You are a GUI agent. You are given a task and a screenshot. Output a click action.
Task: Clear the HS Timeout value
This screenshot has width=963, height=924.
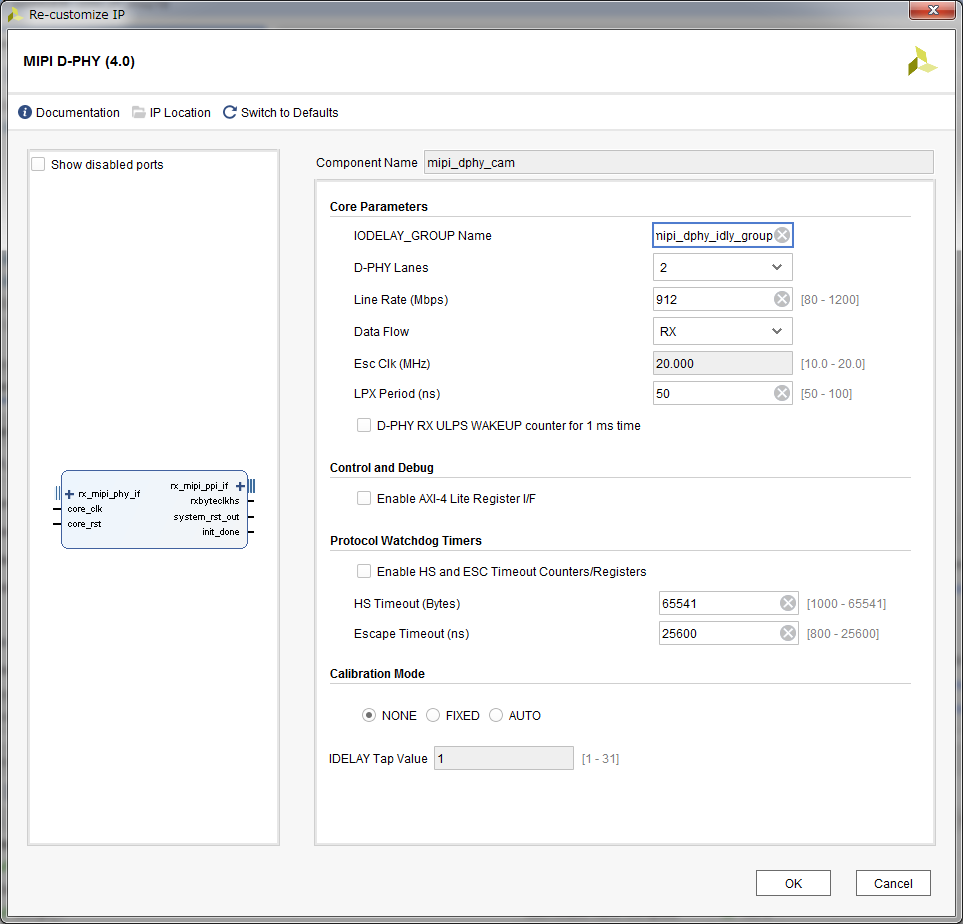point(788,603)
